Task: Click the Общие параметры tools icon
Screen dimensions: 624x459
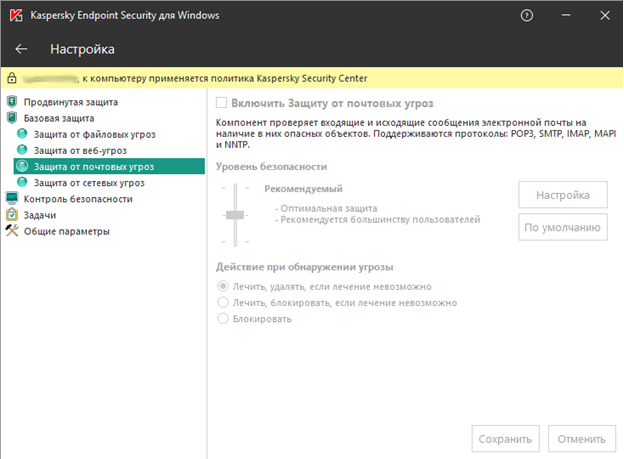Action: pyautogui.click(x=12, y=231)
